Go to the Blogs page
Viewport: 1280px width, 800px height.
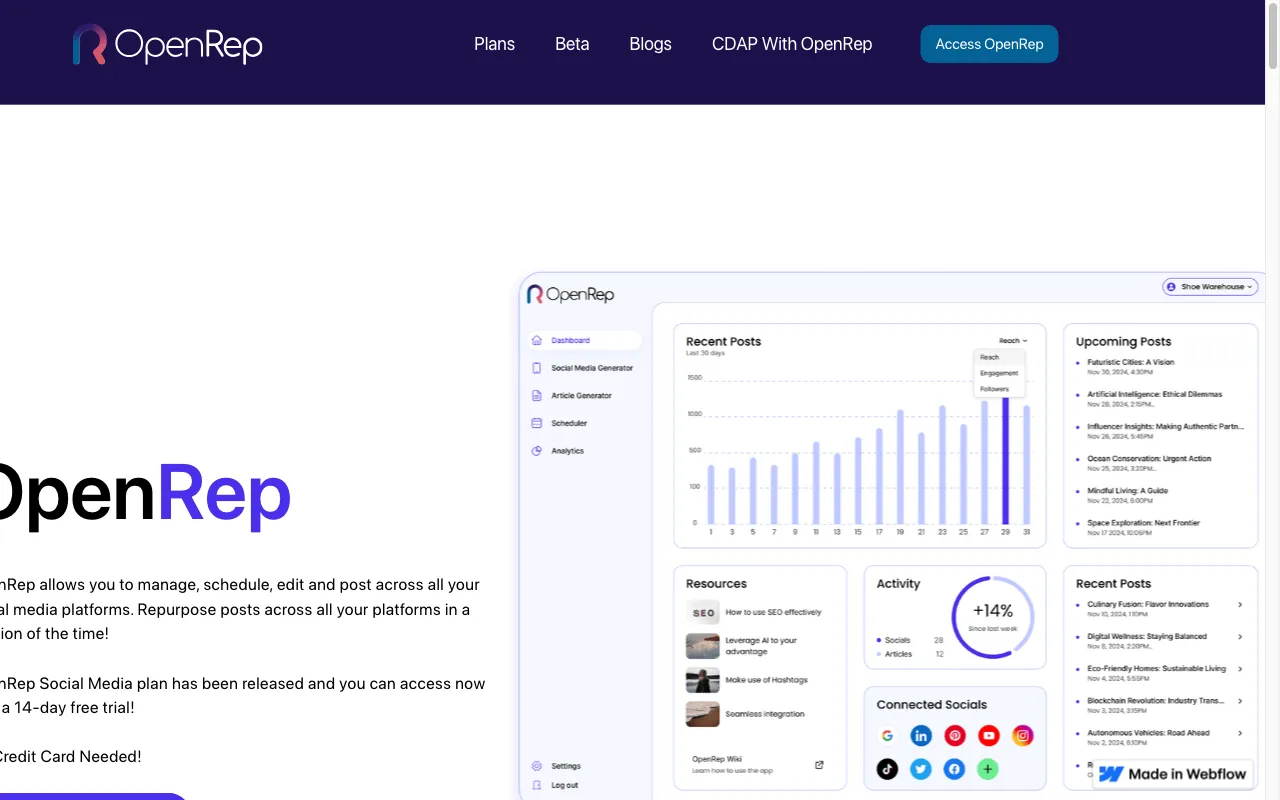click(650, 44)
